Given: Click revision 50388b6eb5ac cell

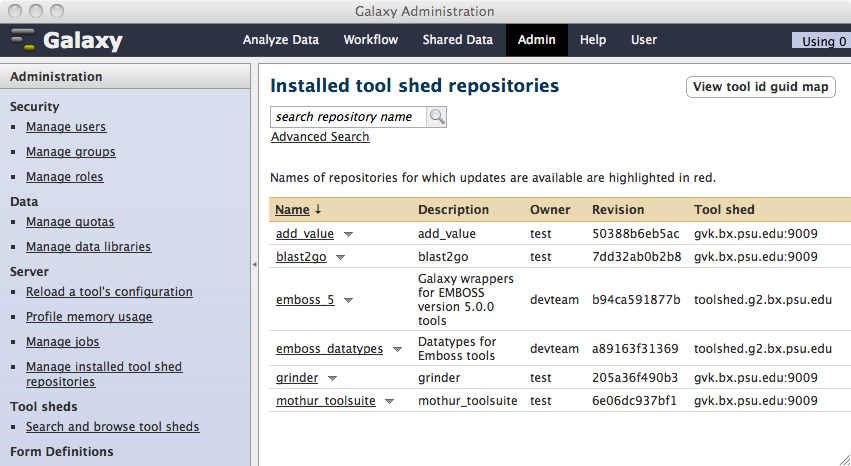Looking at the screenshot, I should (636, 234).
